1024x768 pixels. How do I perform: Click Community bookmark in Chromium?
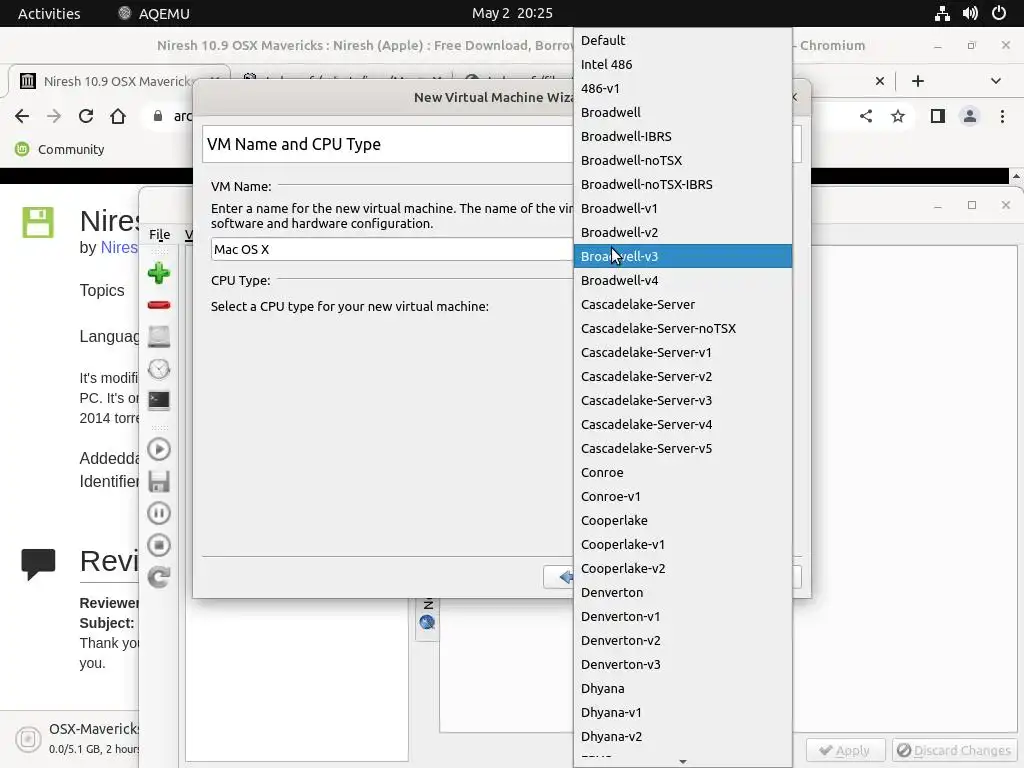pyautogui.click(x=60, y=150)
